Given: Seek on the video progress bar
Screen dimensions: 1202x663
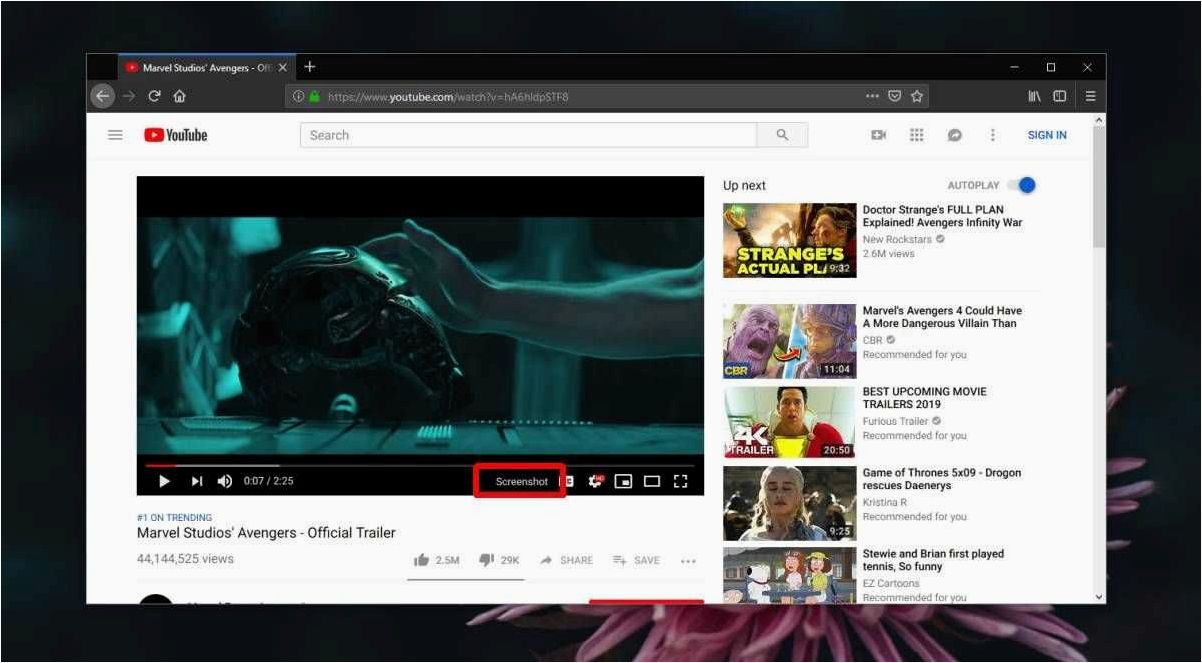Looking at the screenshot, I should 420,465.
